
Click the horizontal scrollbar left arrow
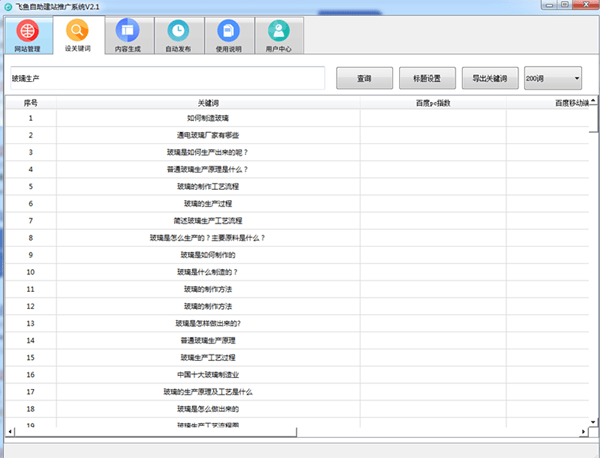(x=11, y=431)
